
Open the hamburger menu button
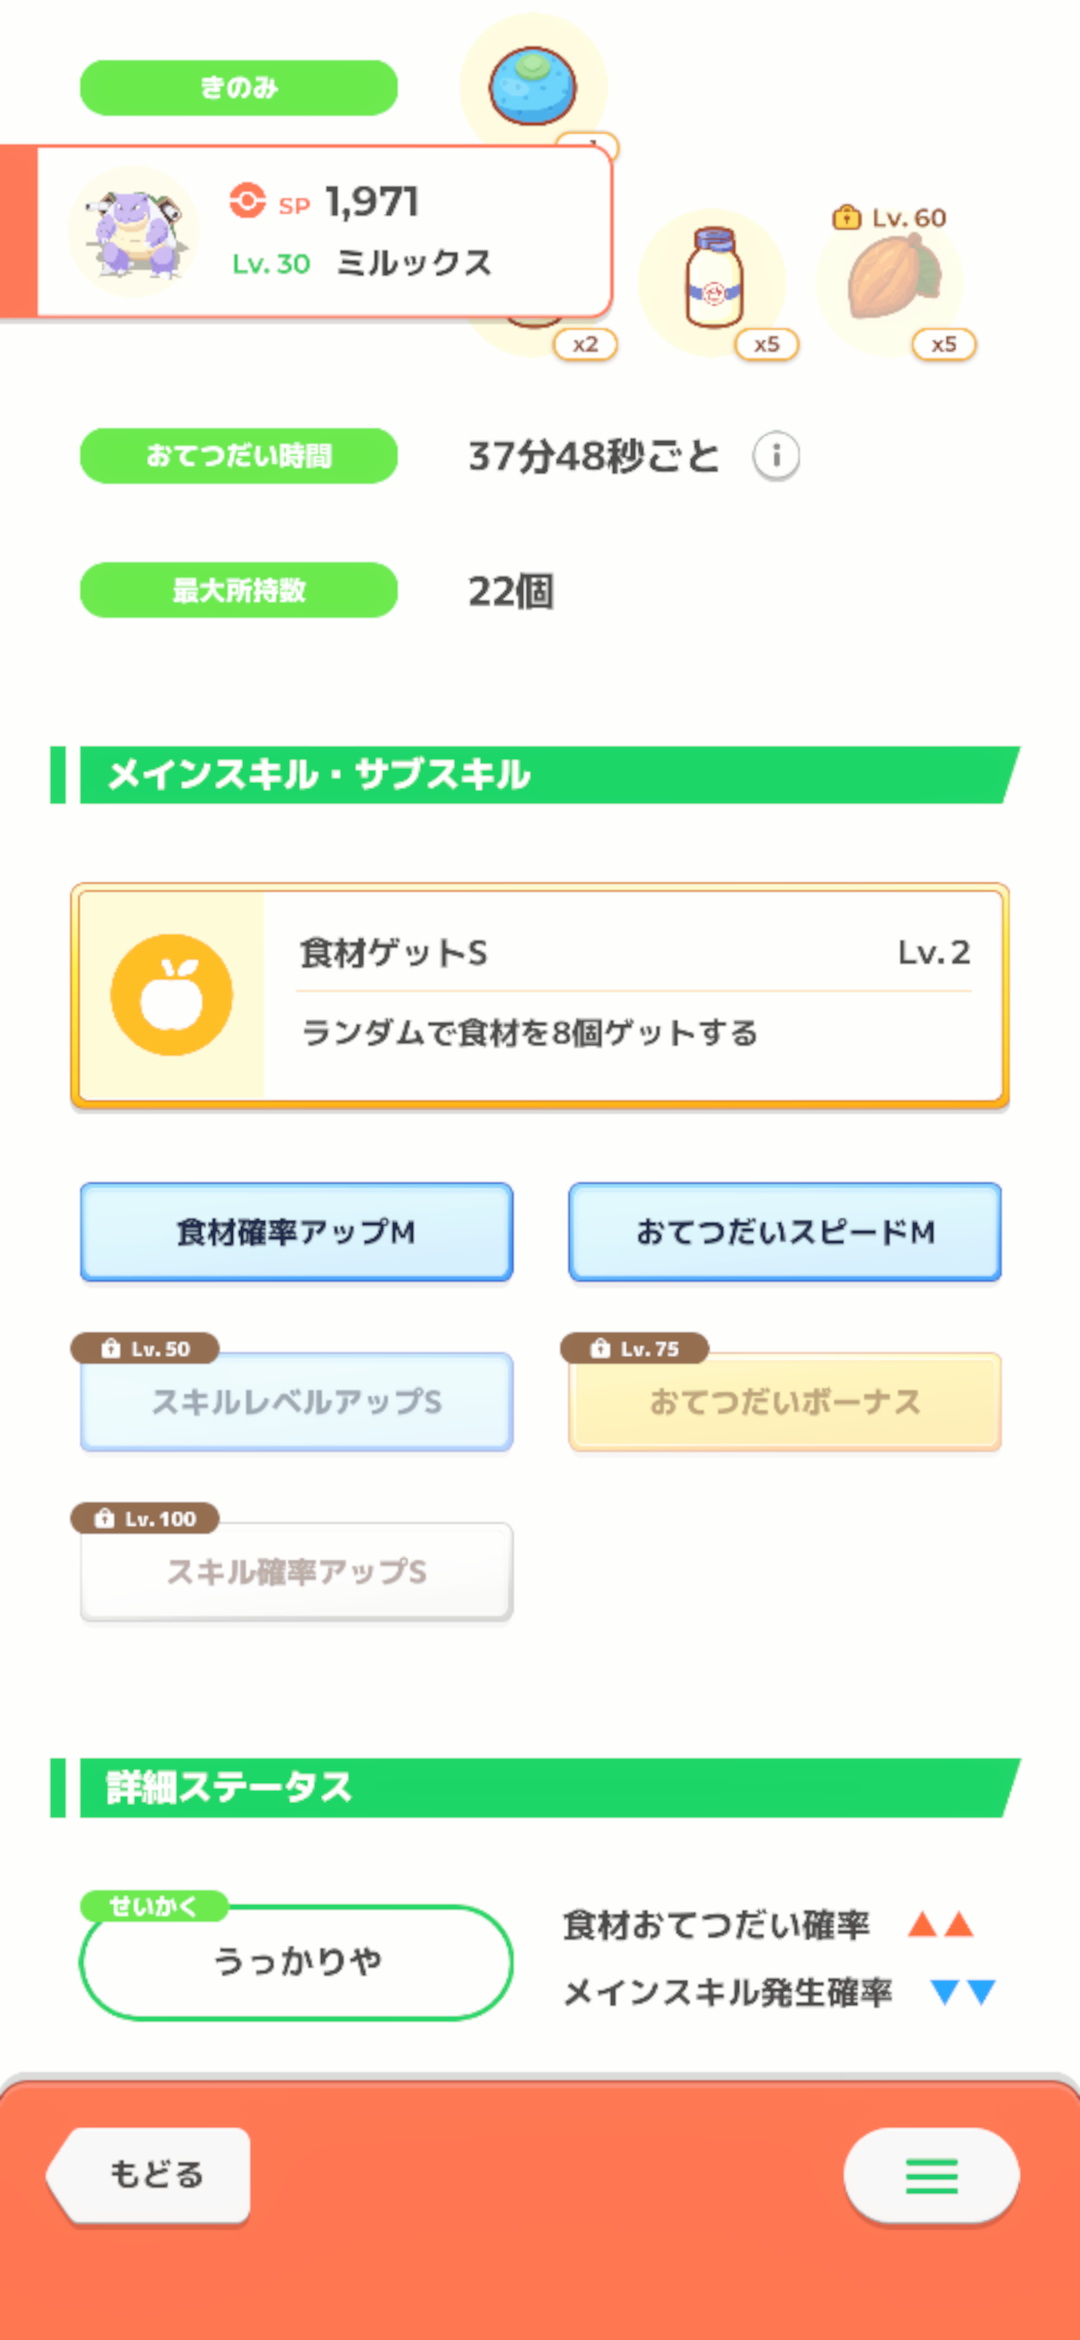tap(932, 2175)
